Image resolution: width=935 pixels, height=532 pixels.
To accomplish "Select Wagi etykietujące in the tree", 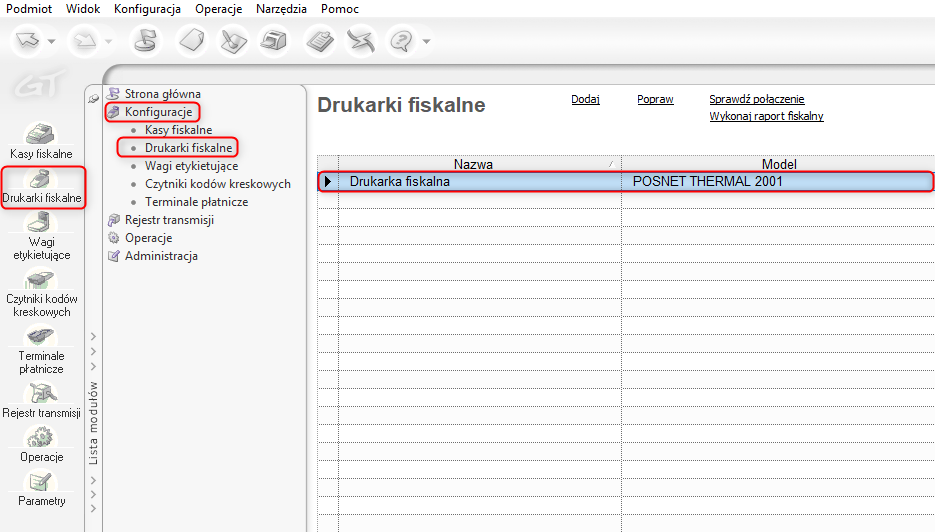I will tap(191, 166).
